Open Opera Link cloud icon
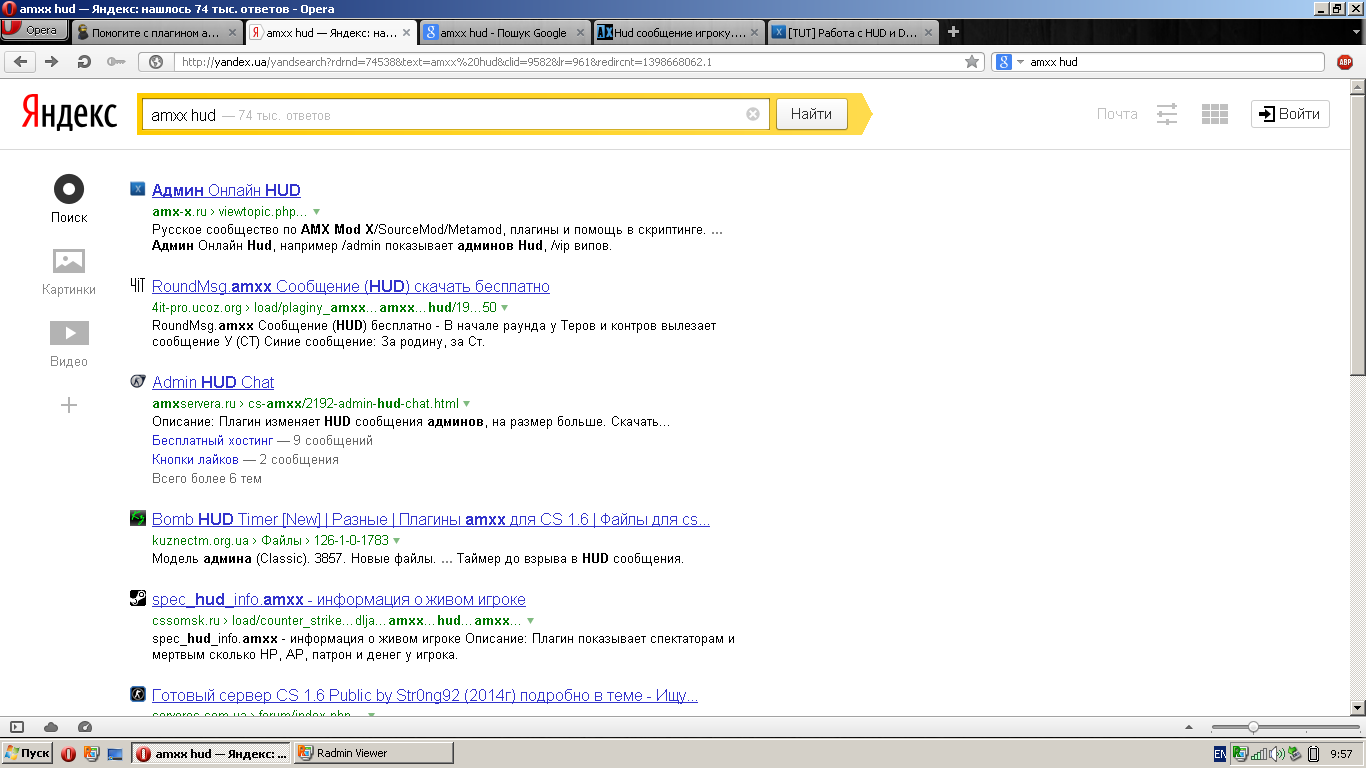Viewport: 1366px width, 768px height. click(51, 727)
